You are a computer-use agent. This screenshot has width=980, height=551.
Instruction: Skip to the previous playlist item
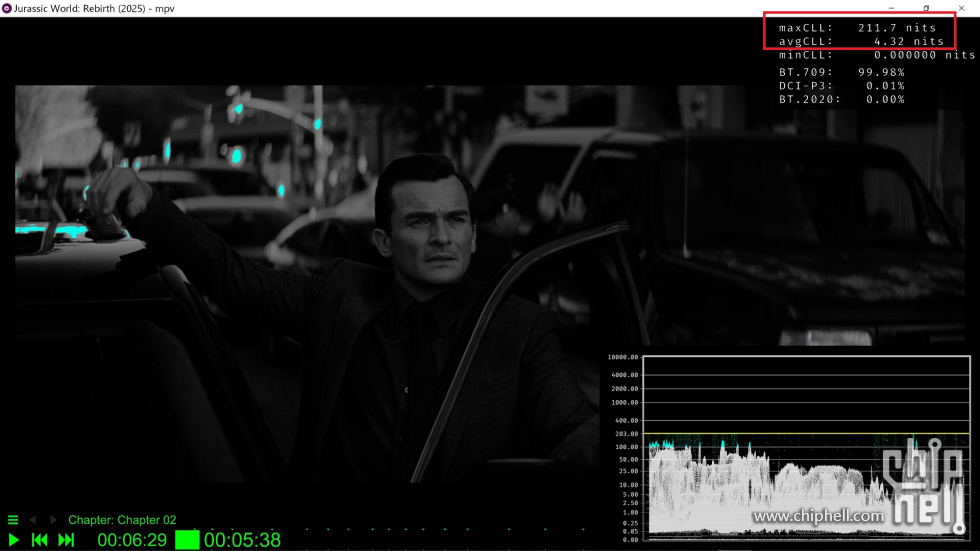tap(40, 540)
